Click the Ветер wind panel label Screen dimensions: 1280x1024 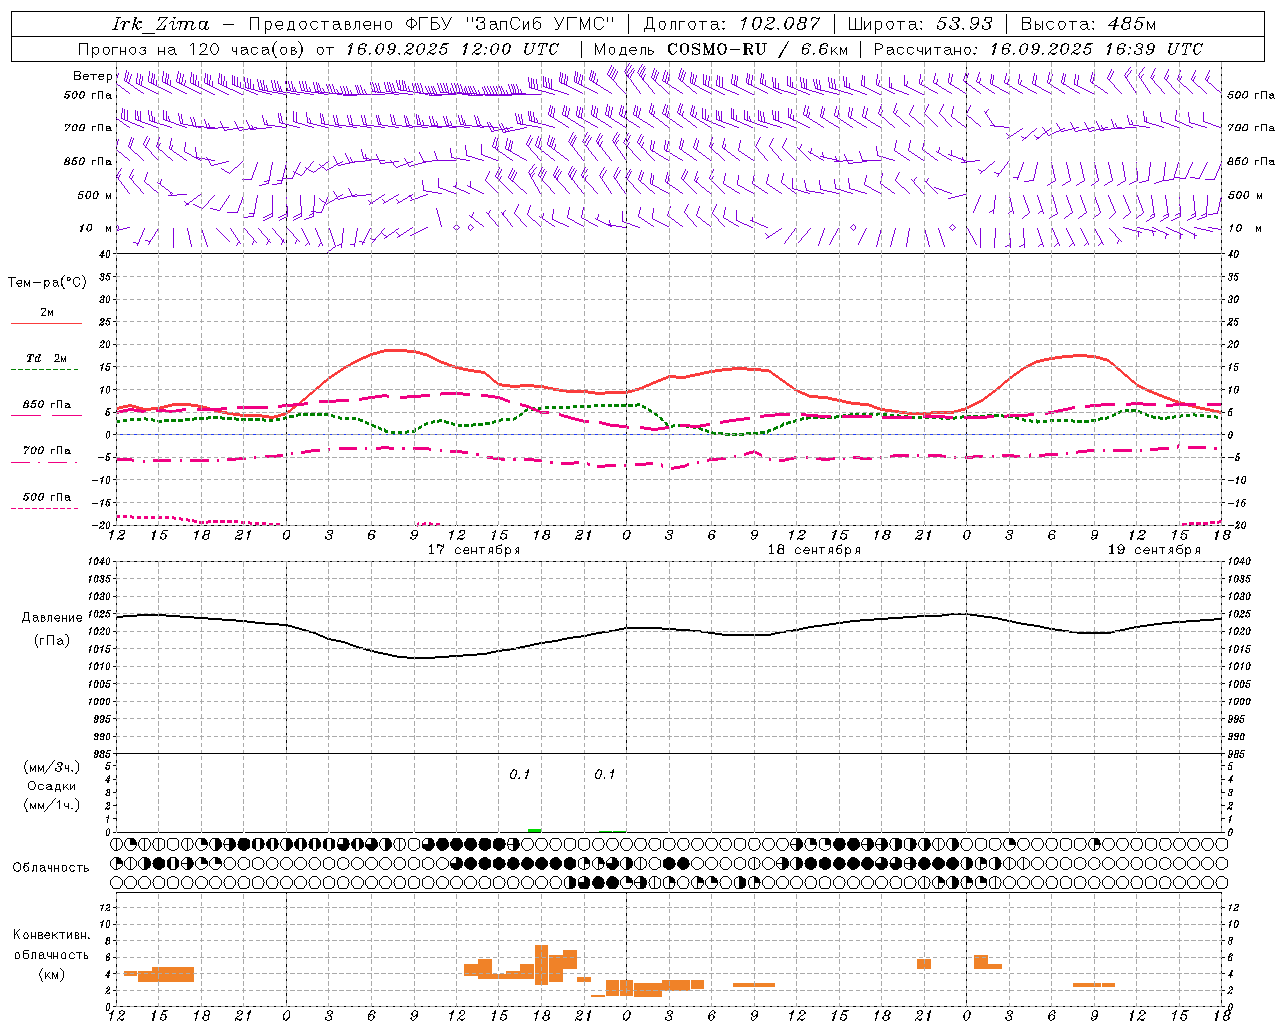[92, 76]
